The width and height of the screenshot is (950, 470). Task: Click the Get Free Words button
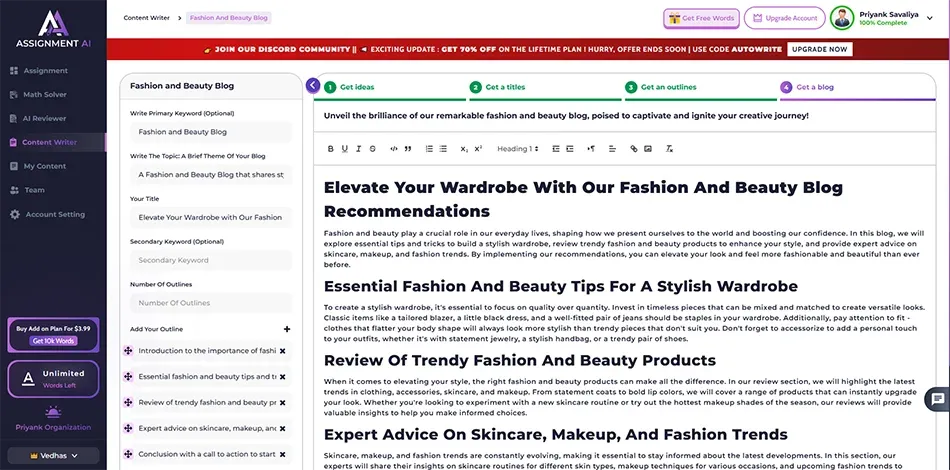(x=701, y=18)
